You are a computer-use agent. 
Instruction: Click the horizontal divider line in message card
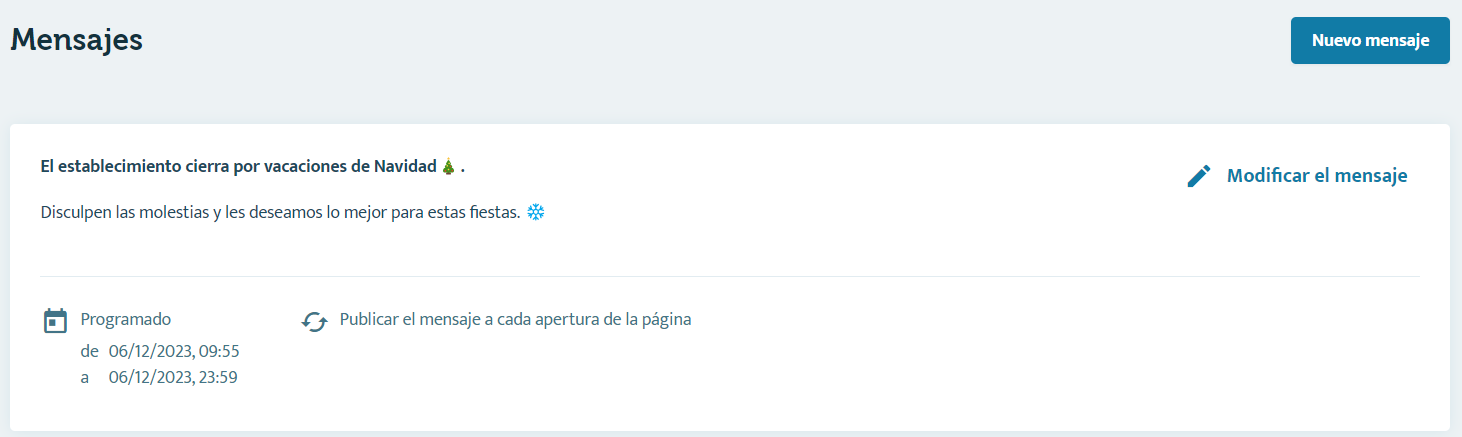(730, 276)
